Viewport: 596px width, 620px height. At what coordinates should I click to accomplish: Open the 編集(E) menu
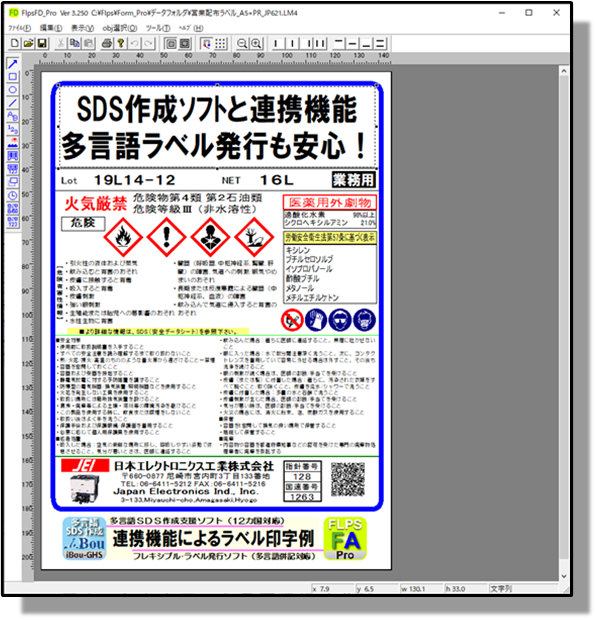(x=51, y=28)
